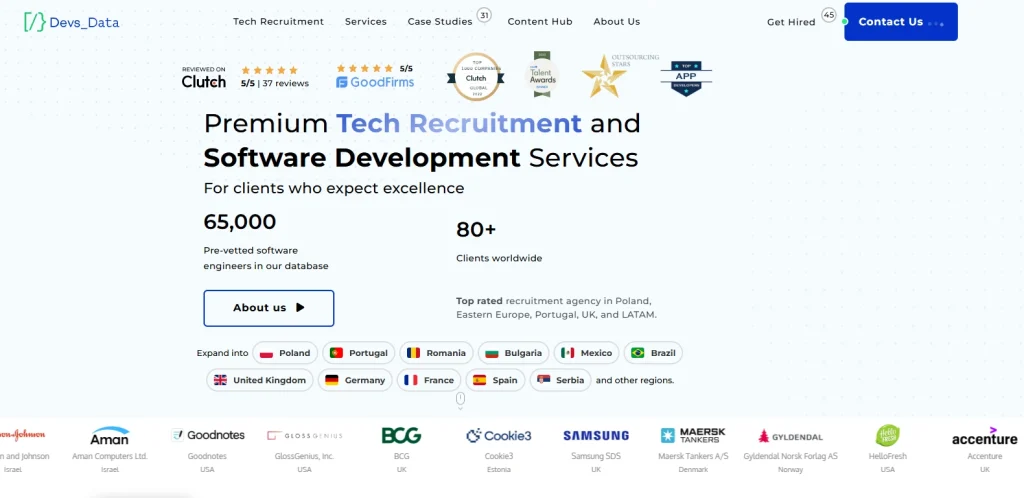Select the Germany region chip
Viewport: 1024px width, 498px height.
point(355,380)
